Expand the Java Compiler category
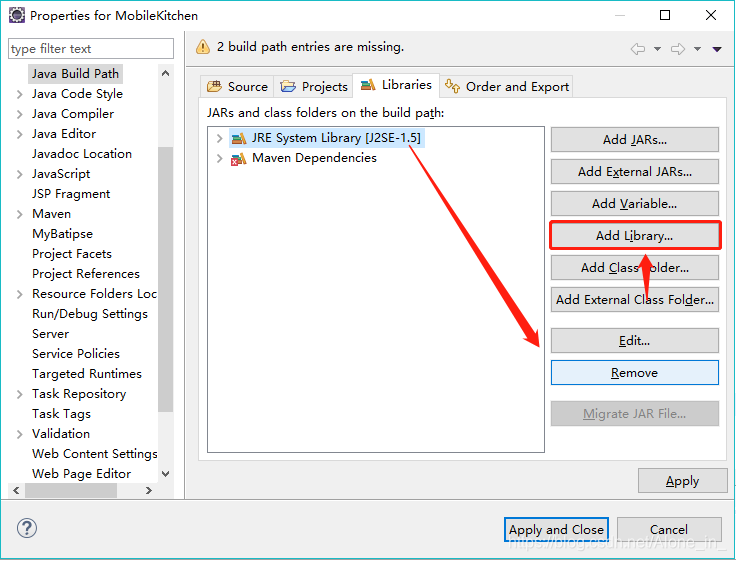This screenshot has width=736, height=561. coord(19,114)
